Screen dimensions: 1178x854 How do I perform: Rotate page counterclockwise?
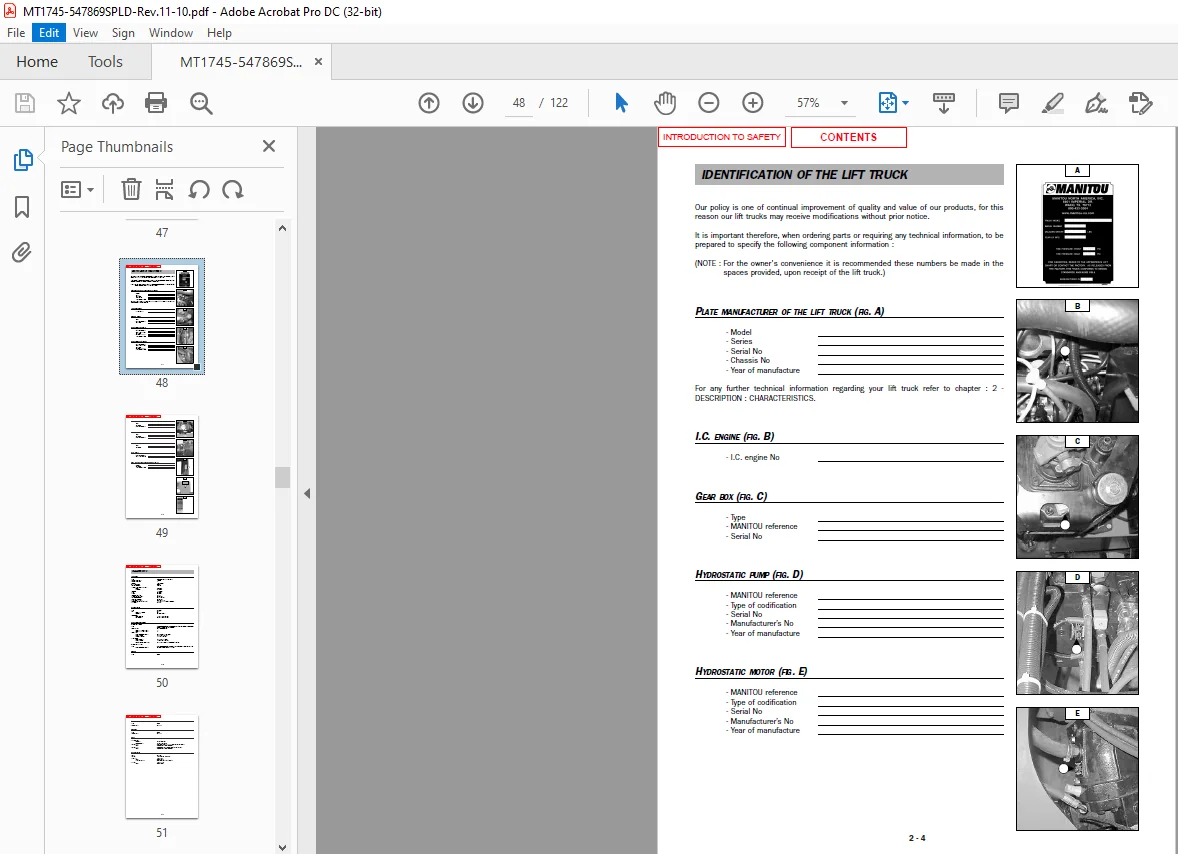click(199, 189)
